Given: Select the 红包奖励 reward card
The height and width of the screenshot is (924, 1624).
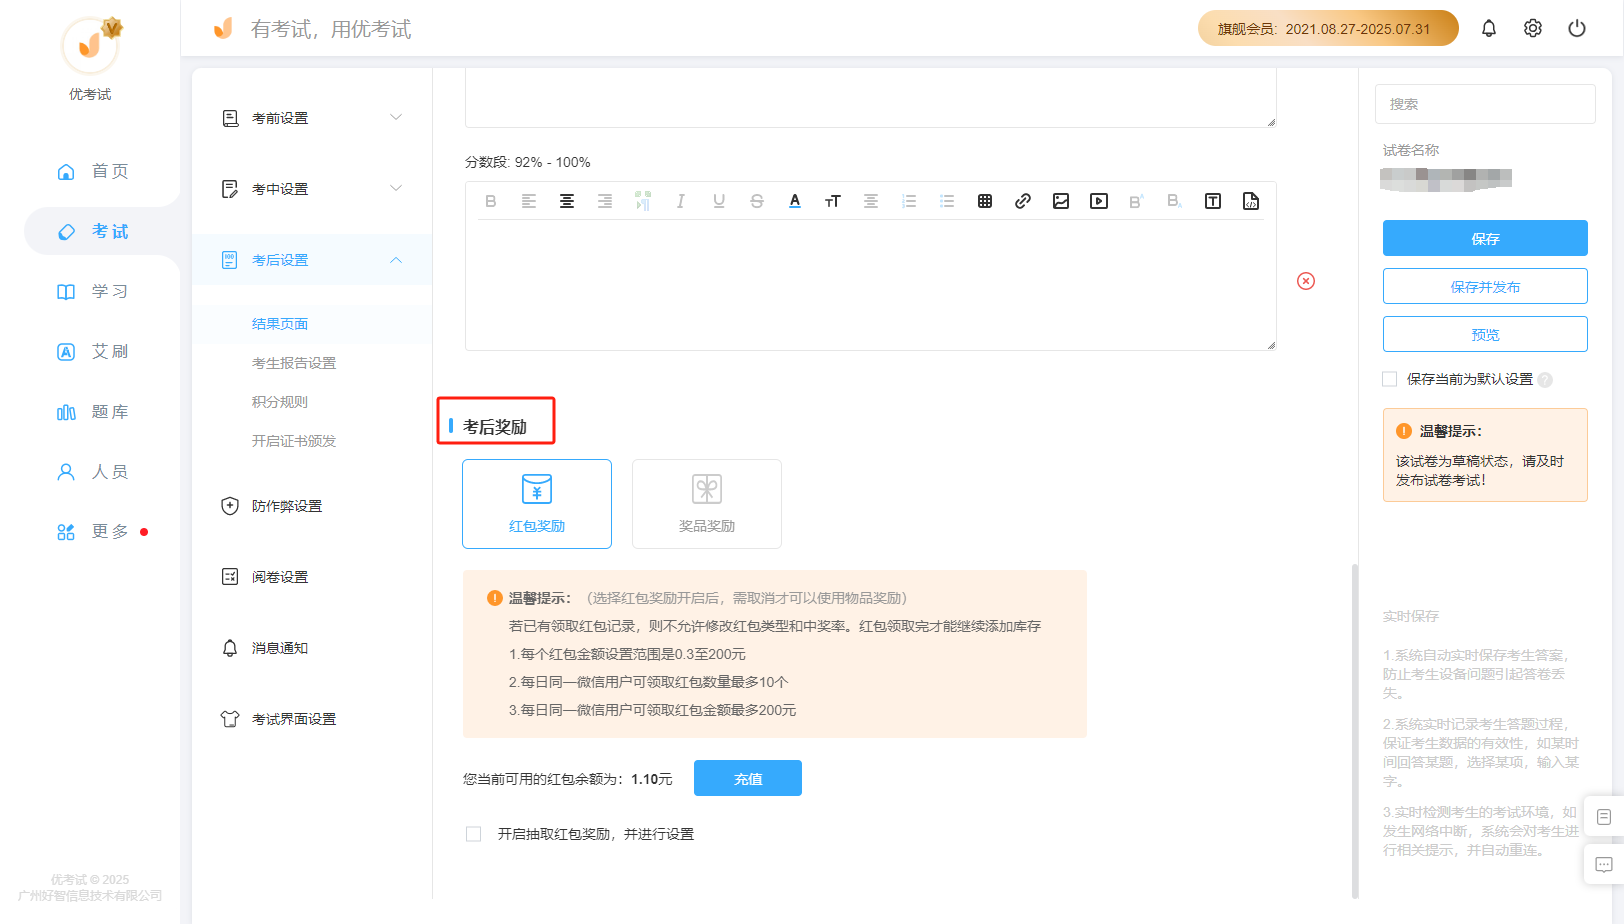Looking at the screenshot, I should click(537, 504).
